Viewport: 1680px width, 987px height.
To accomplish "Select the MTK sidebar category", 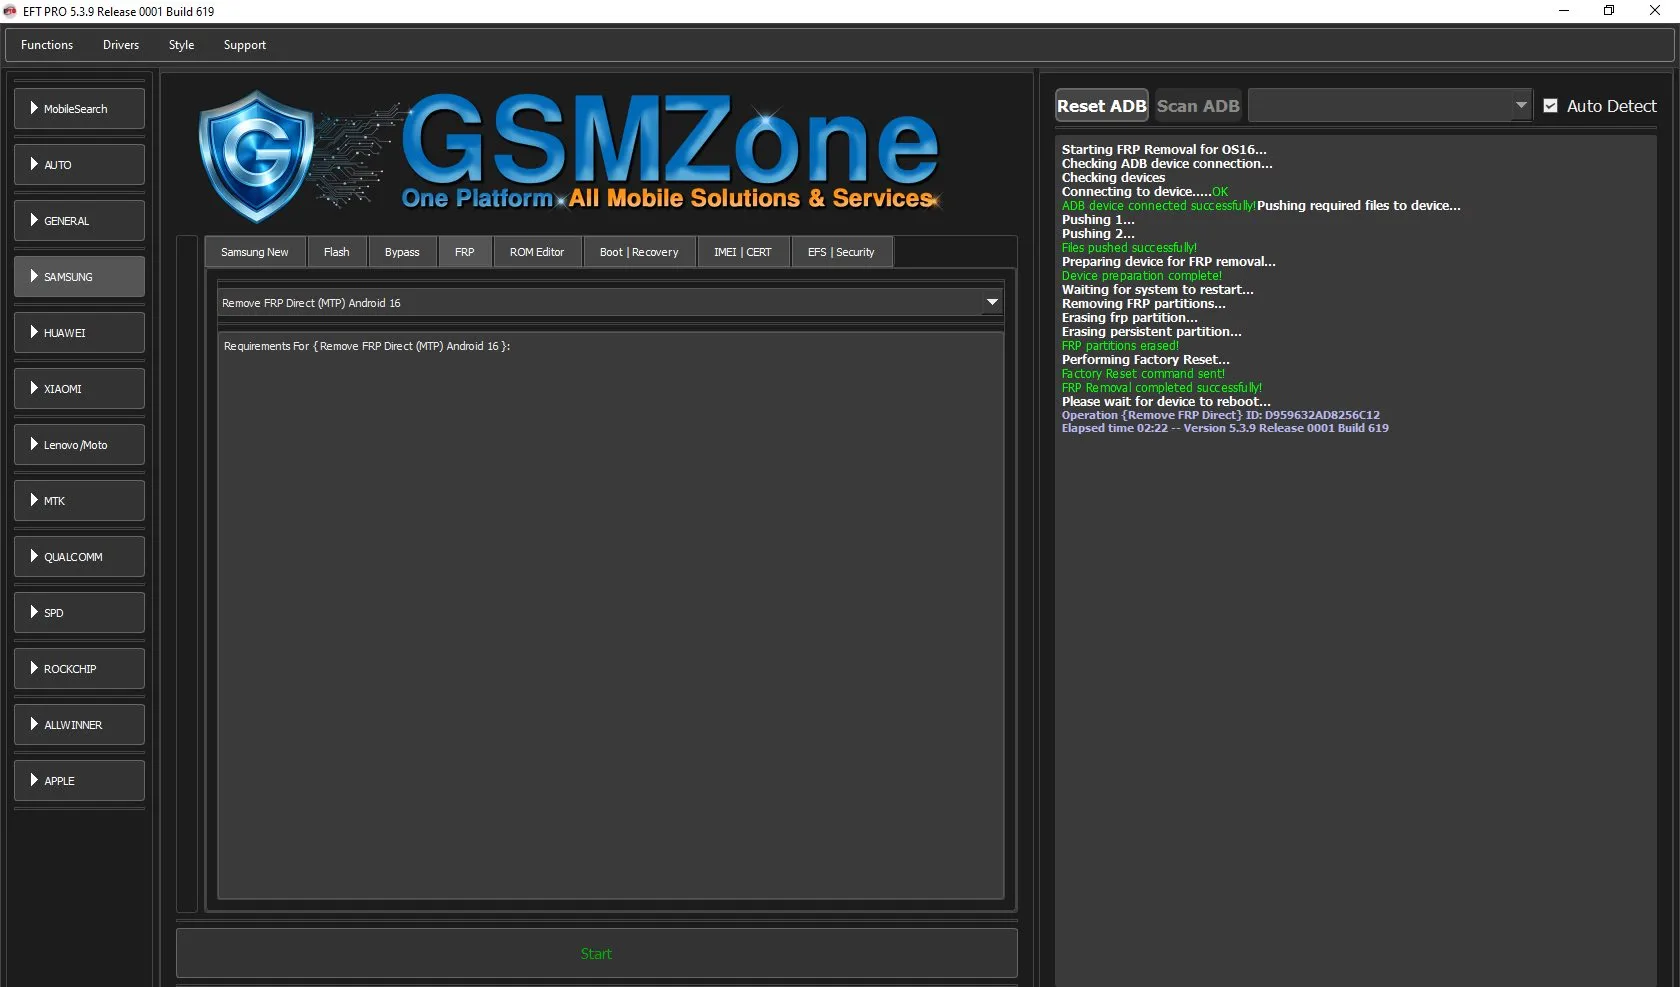I will [79, 501].
